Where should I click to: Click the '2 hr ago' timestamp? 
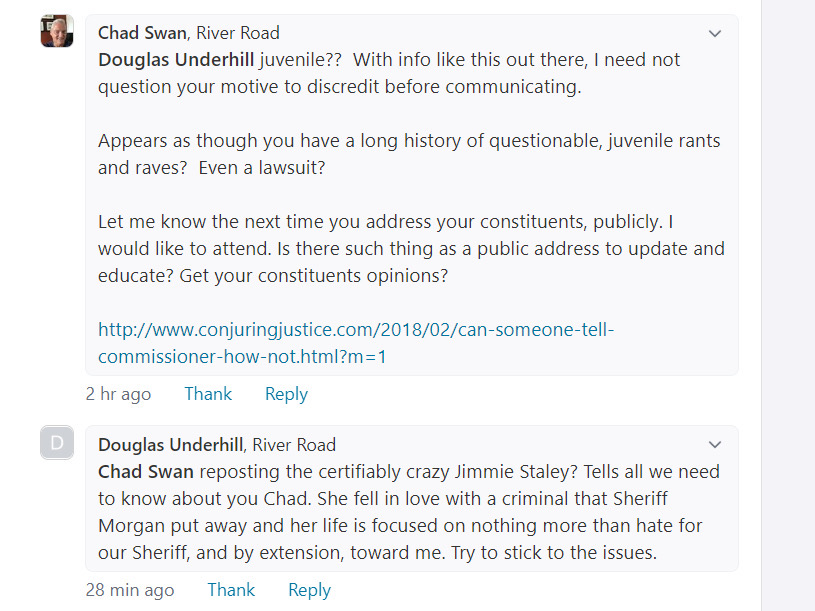pos(118,394)
